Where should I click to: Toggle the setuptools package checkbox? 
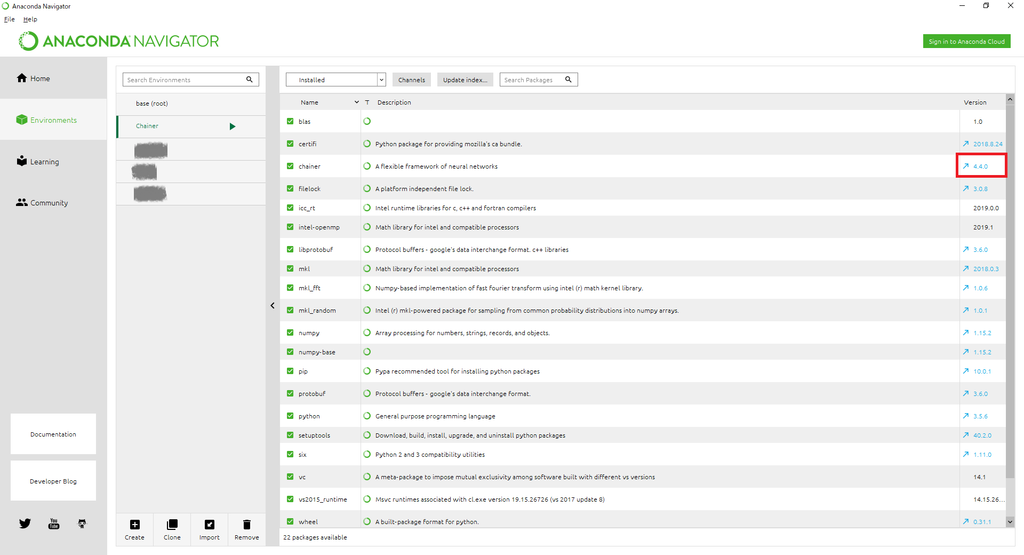pos(290,435)
